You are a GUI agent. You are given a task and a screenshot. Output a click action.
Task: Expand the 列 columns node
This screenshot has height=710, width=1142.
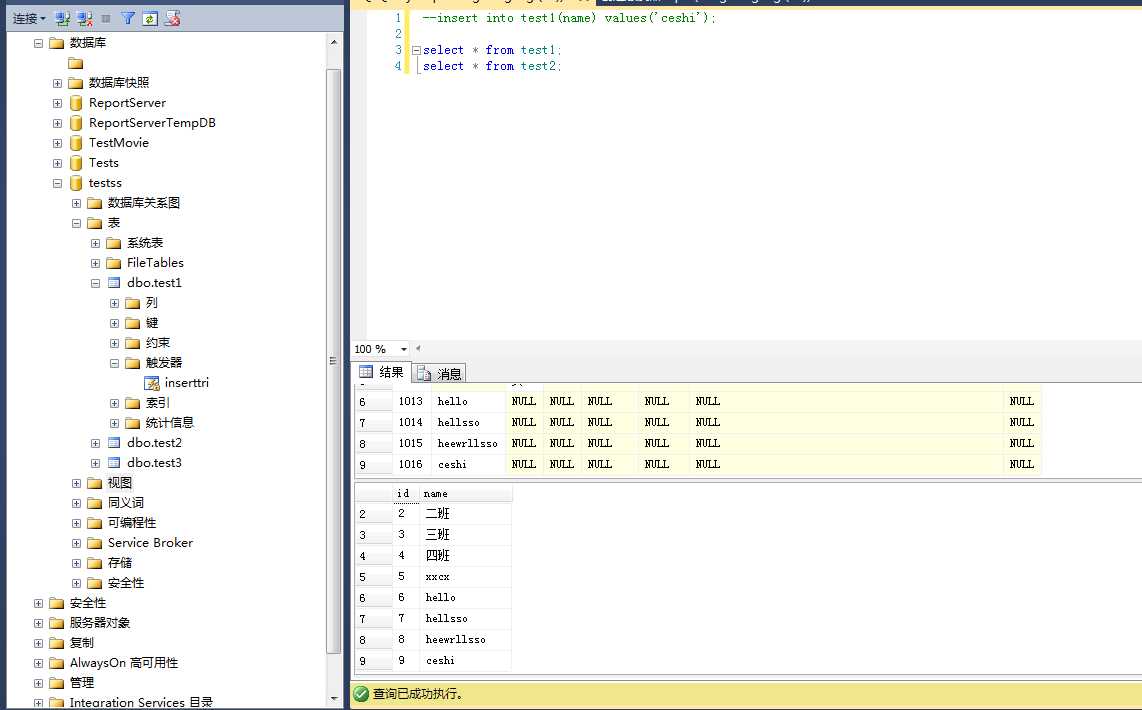pyautogui.click(x=114, y=303)
